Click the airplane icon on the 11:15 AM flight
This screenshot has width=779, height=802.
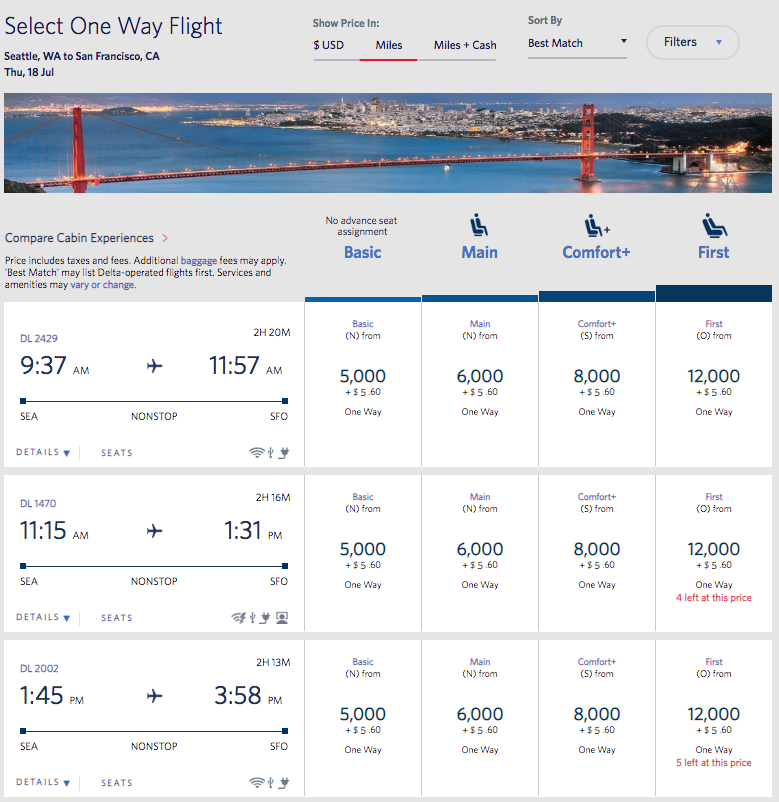click(x=154, y=531)
